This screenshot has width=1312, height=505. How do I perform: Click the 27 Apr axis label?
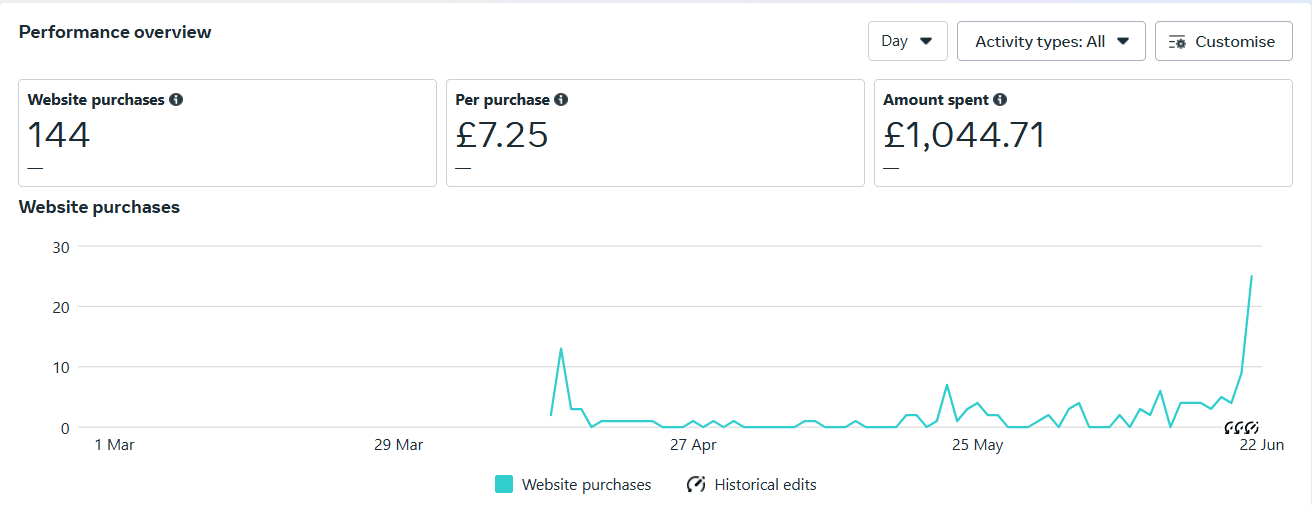[x=694, y=445]
